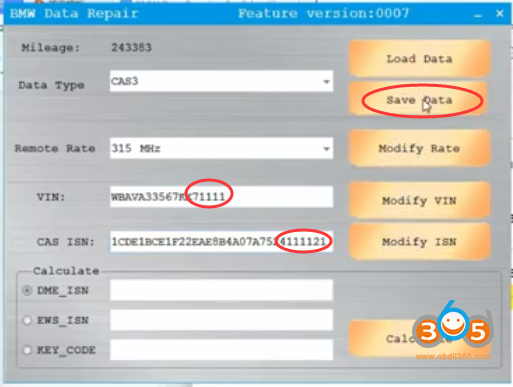Click the DME_ISN result field
Screen dimensions: 513x387
(x=221, y=290)
